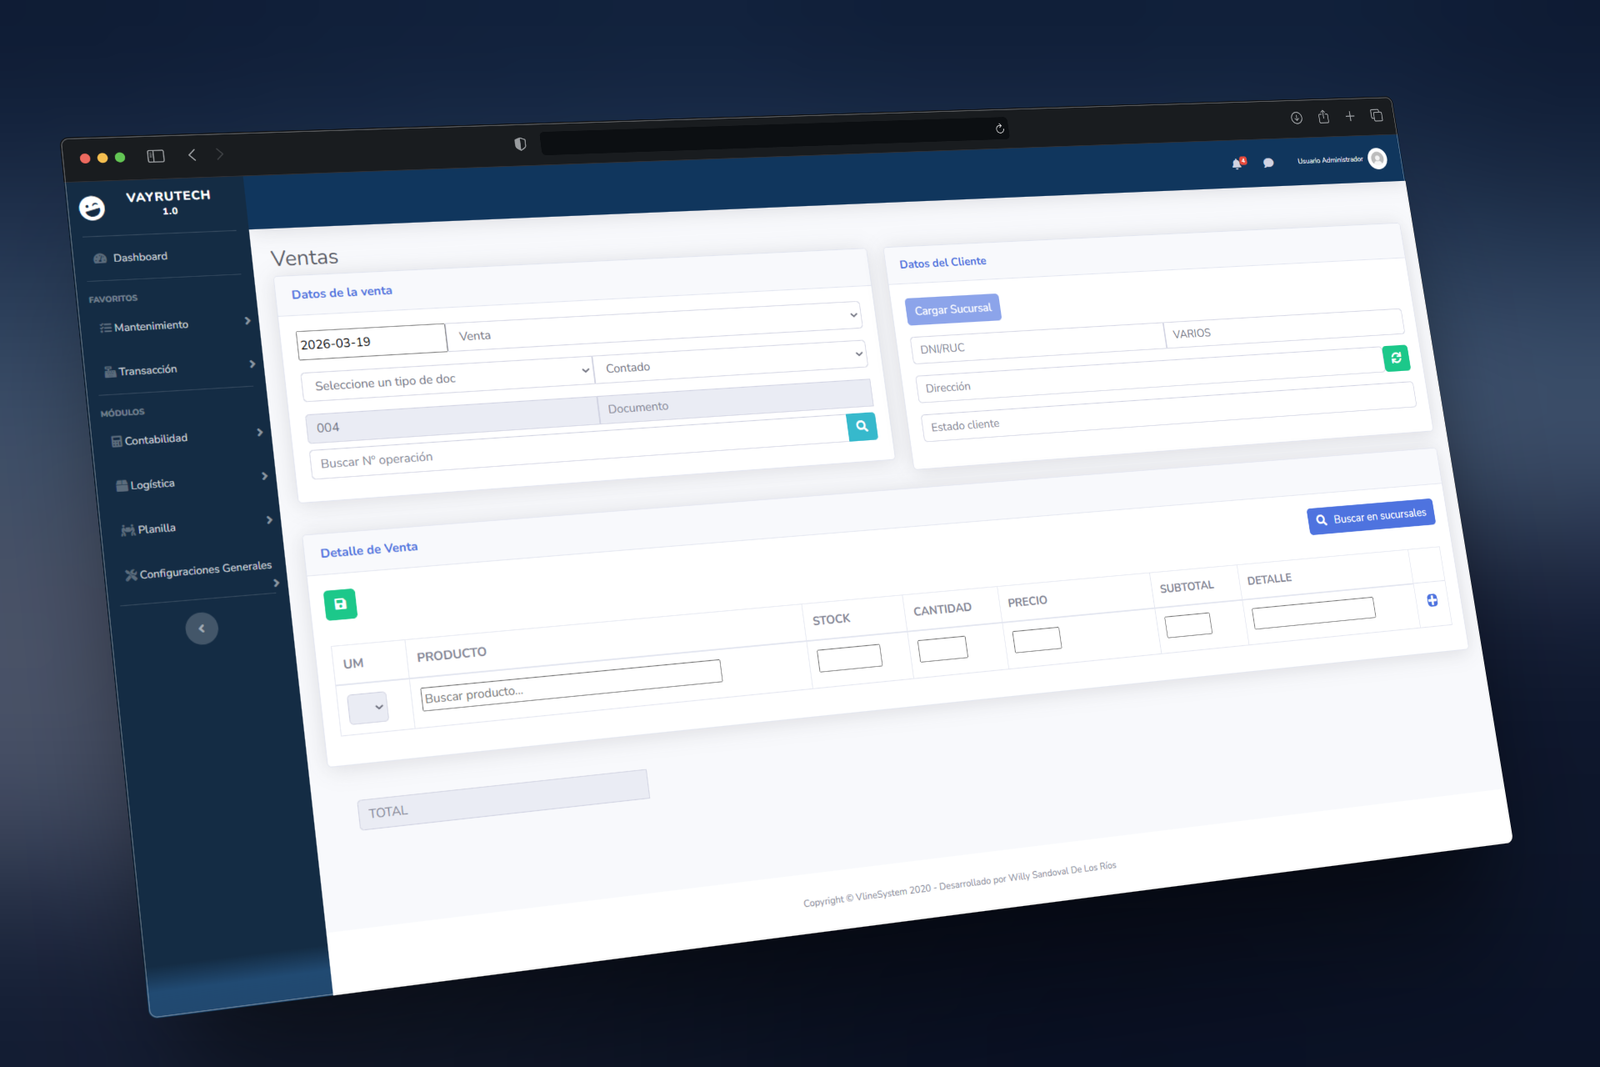
Task: Expand the Mantenimiento sidebar menu
Action: click(168, 325)
